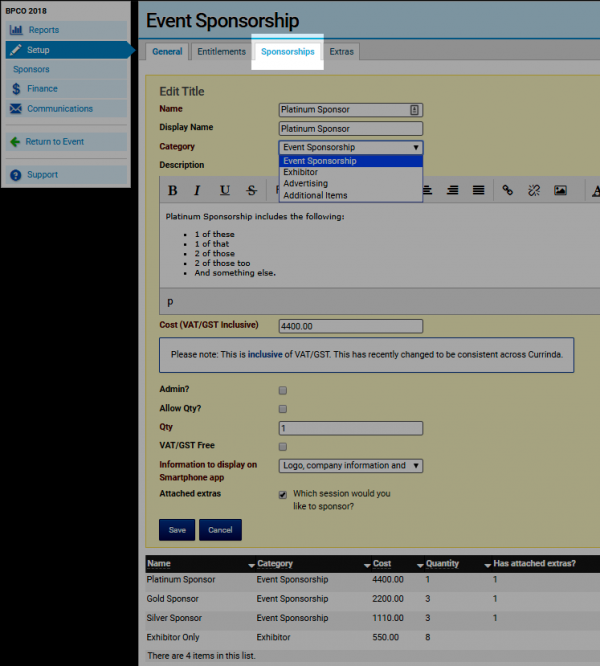Check the VAT/GST Free checkbox
Image resolution: width=600 pixels, height=666 pixels.
[x=283, y=447]
